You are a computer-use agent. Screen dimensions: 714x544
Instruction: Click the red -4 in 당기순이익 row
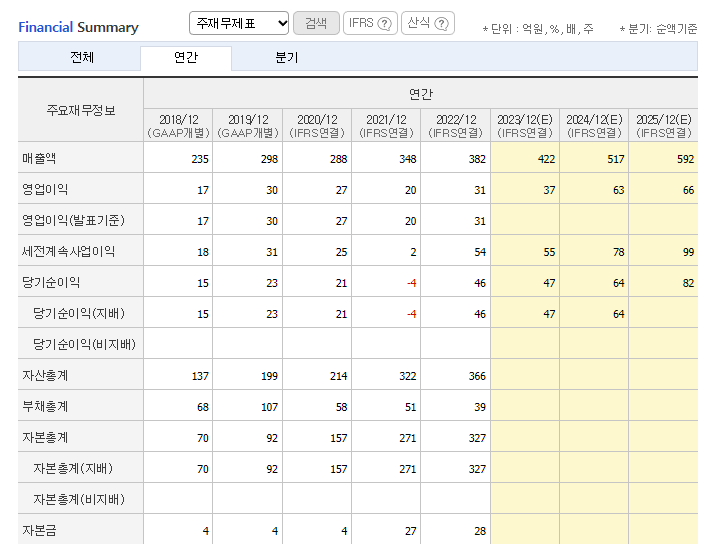click(412, 283)
